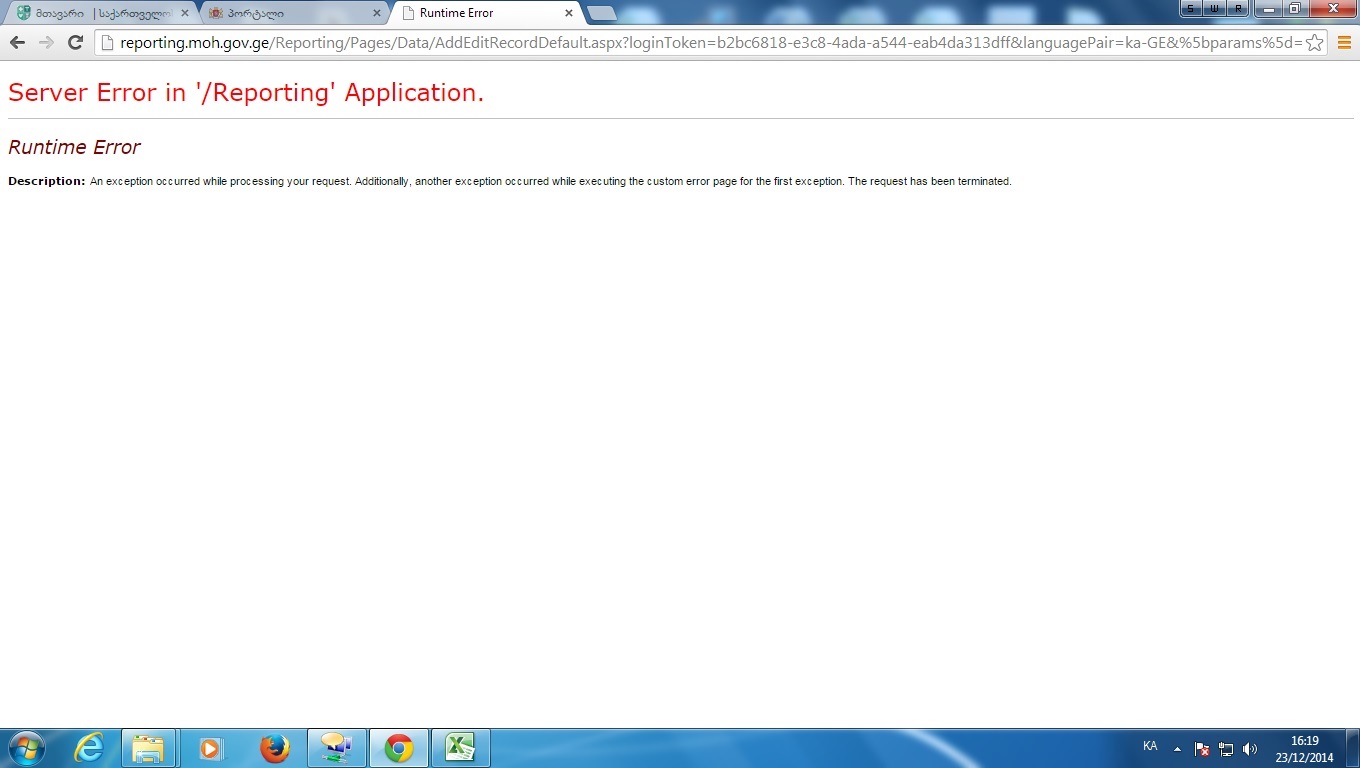
Task: Open a new tab in Chrome
Action: click(x=601, y=13)
